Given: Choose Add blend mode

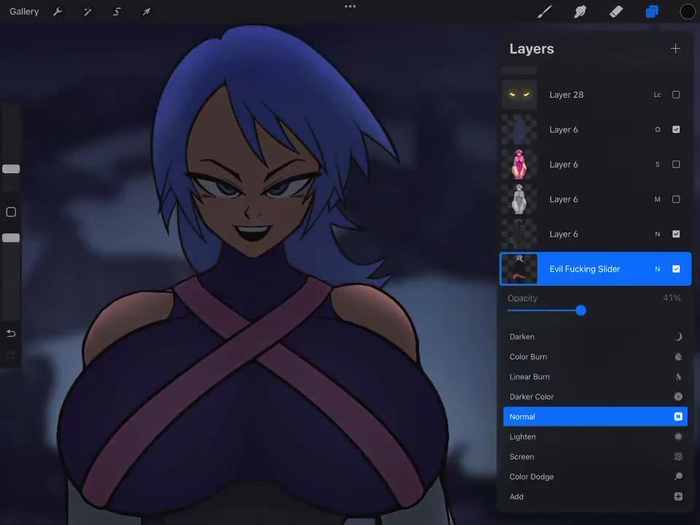Looking at the screenshot, I should (x=595, y=496).
